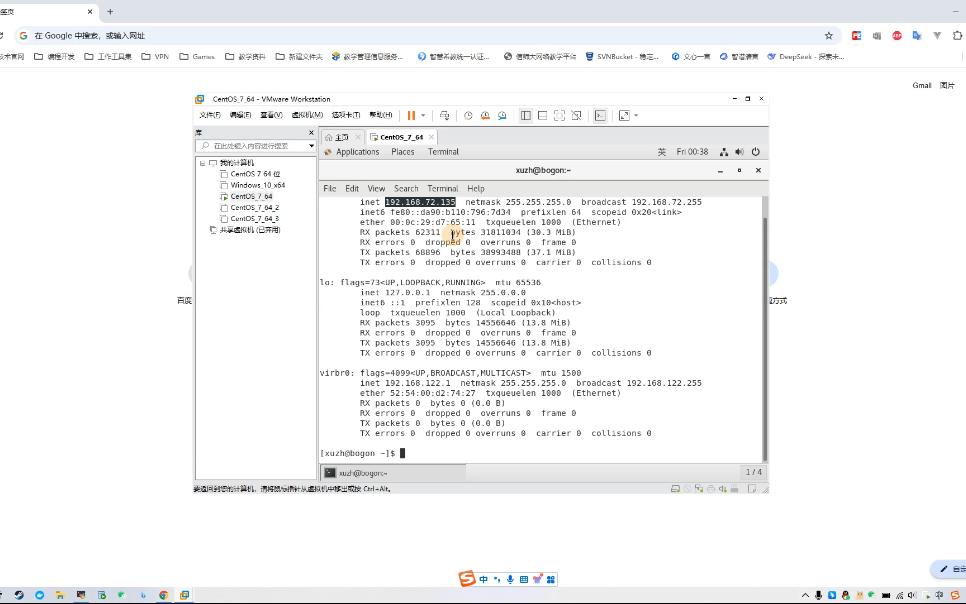966x604 pixels.
Task: Open the snapshot manager
Action: coord(502,115)
